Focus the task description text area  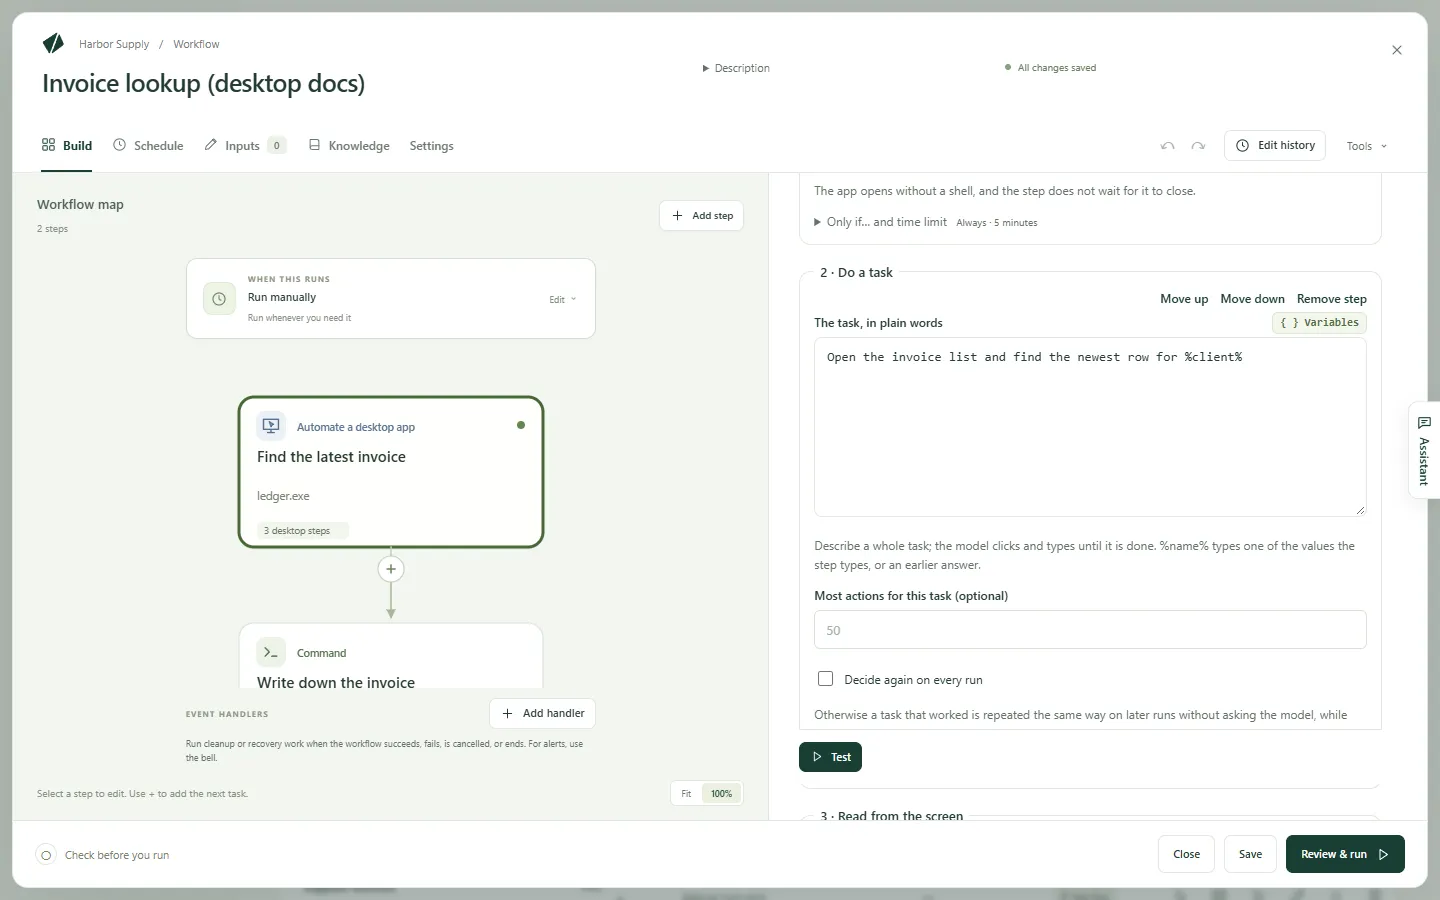pos(1090,427)
